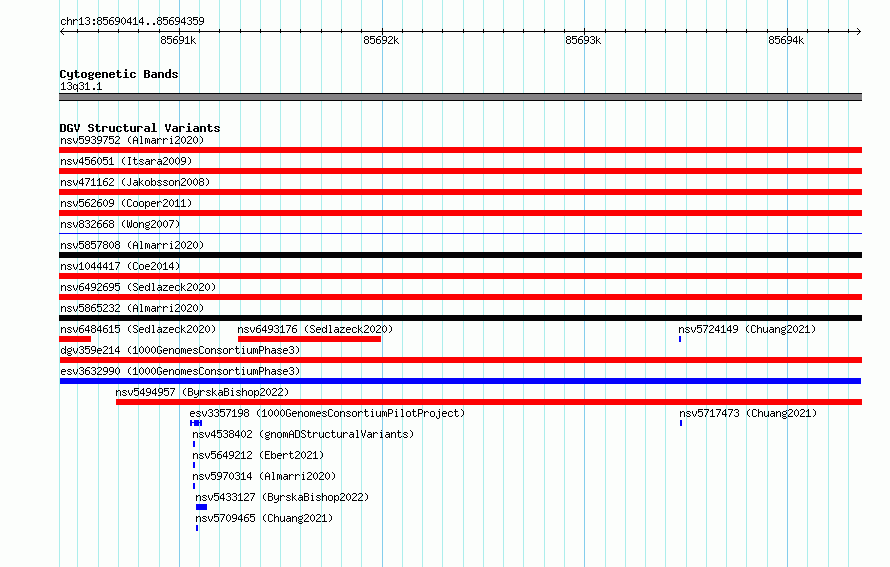The image size is (890, 567).
Task: Click the chr13:85690414..85694359 region label
Action: (x=132, y=21)
